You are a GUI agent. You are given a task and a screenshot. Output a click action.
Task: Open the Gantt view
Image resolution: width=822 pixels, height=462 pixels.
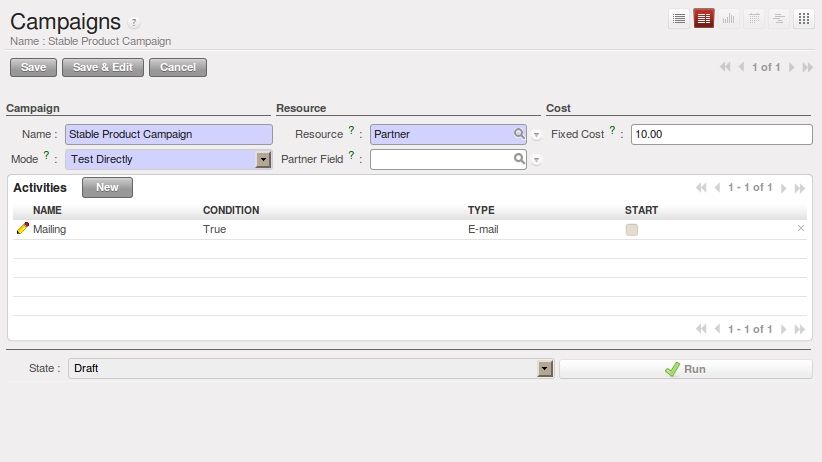777,18
